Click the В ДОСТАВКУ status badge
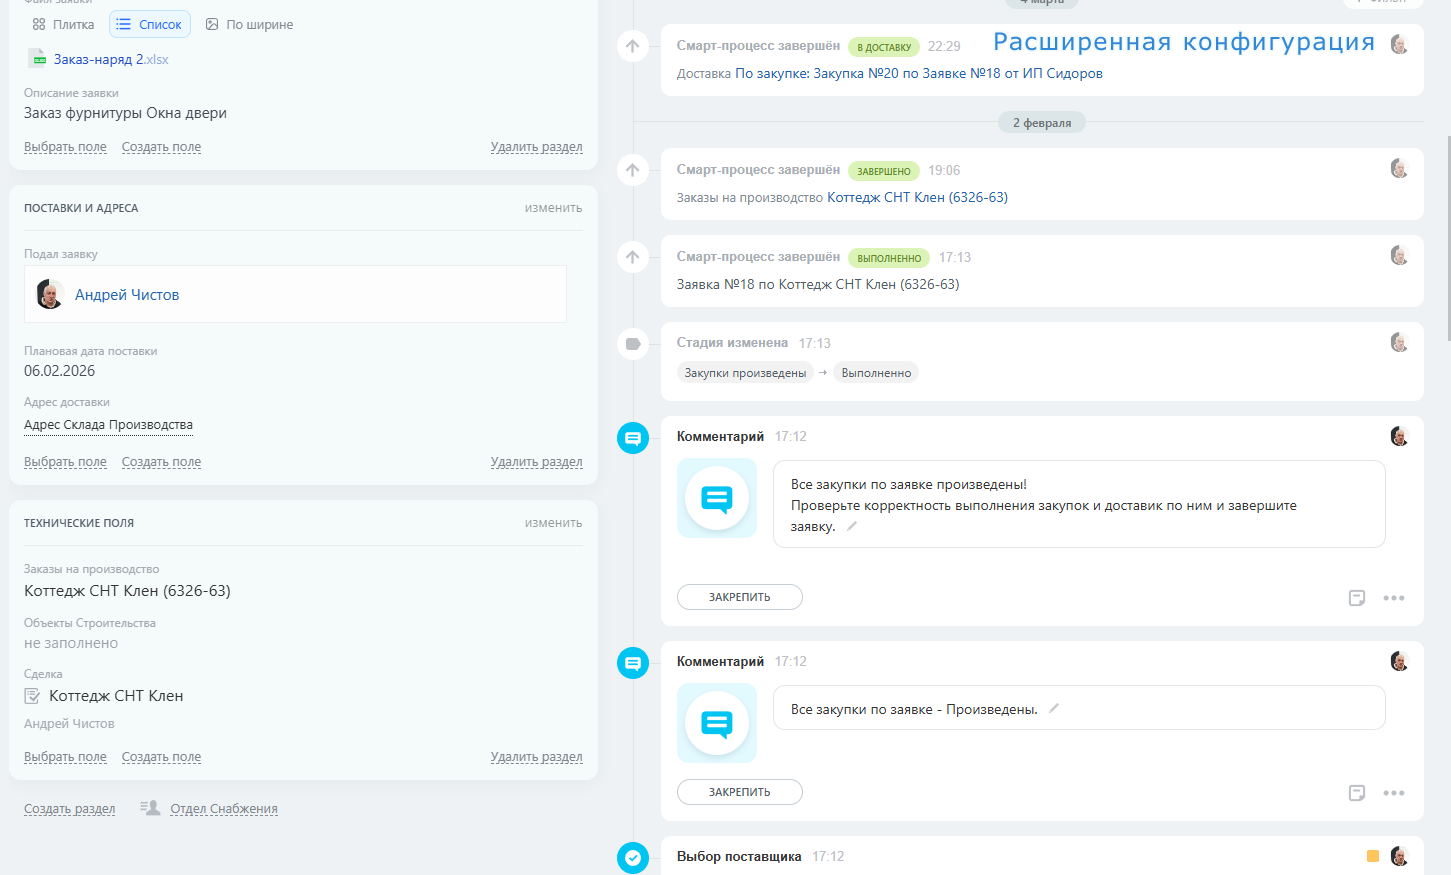This screenshot has height=875, width=1451. tap(884, 47)
